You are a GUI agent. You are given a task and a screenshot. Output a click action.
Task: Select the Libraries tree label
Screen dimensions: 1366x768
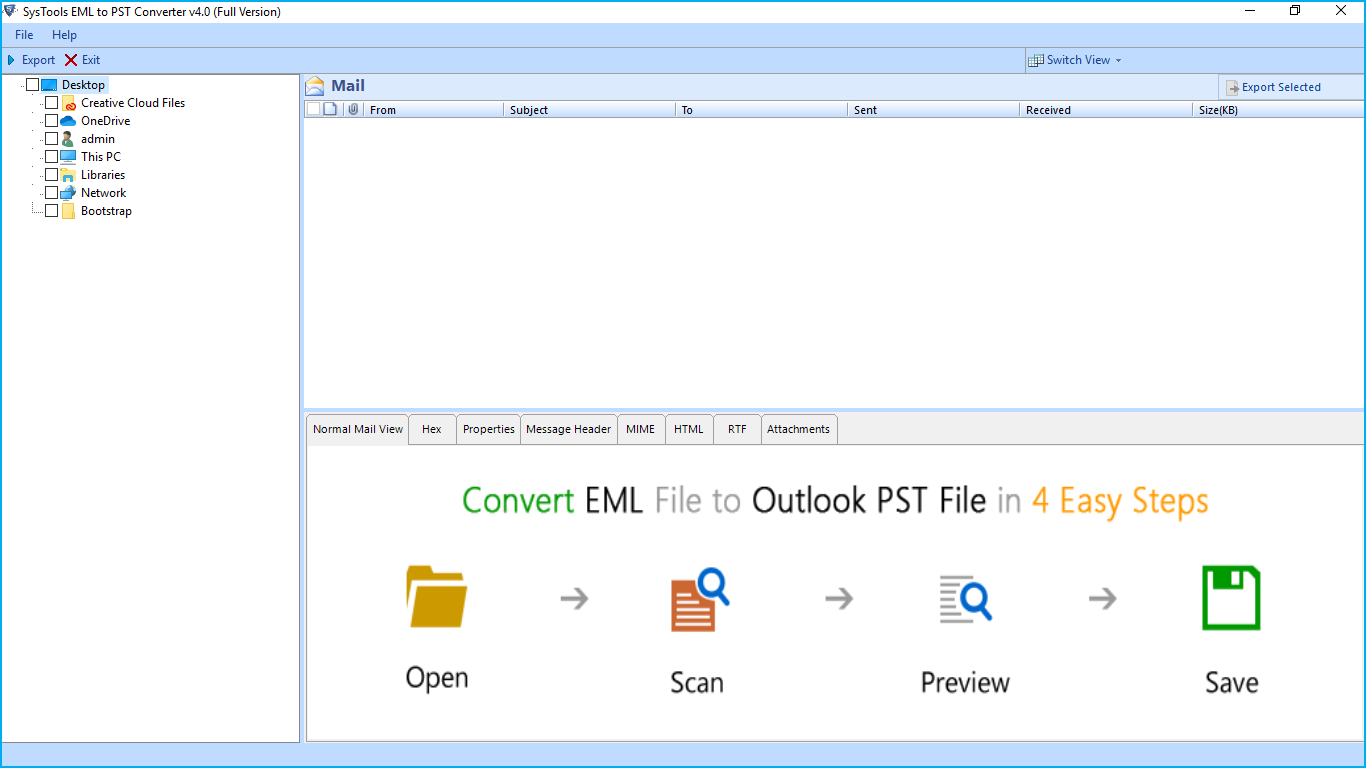click(103, 175)
